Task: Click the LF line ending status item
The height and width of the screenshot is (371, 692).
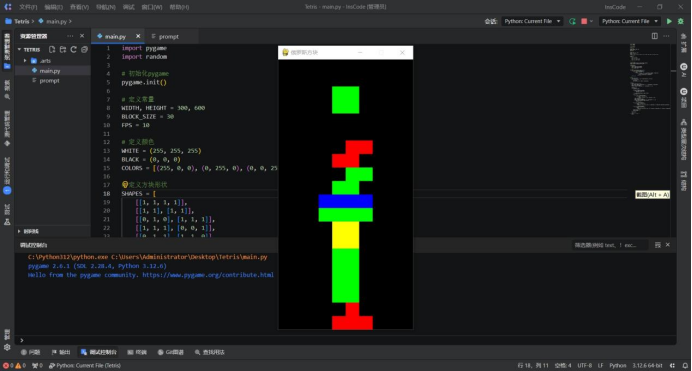Action: tap(601, 365)
